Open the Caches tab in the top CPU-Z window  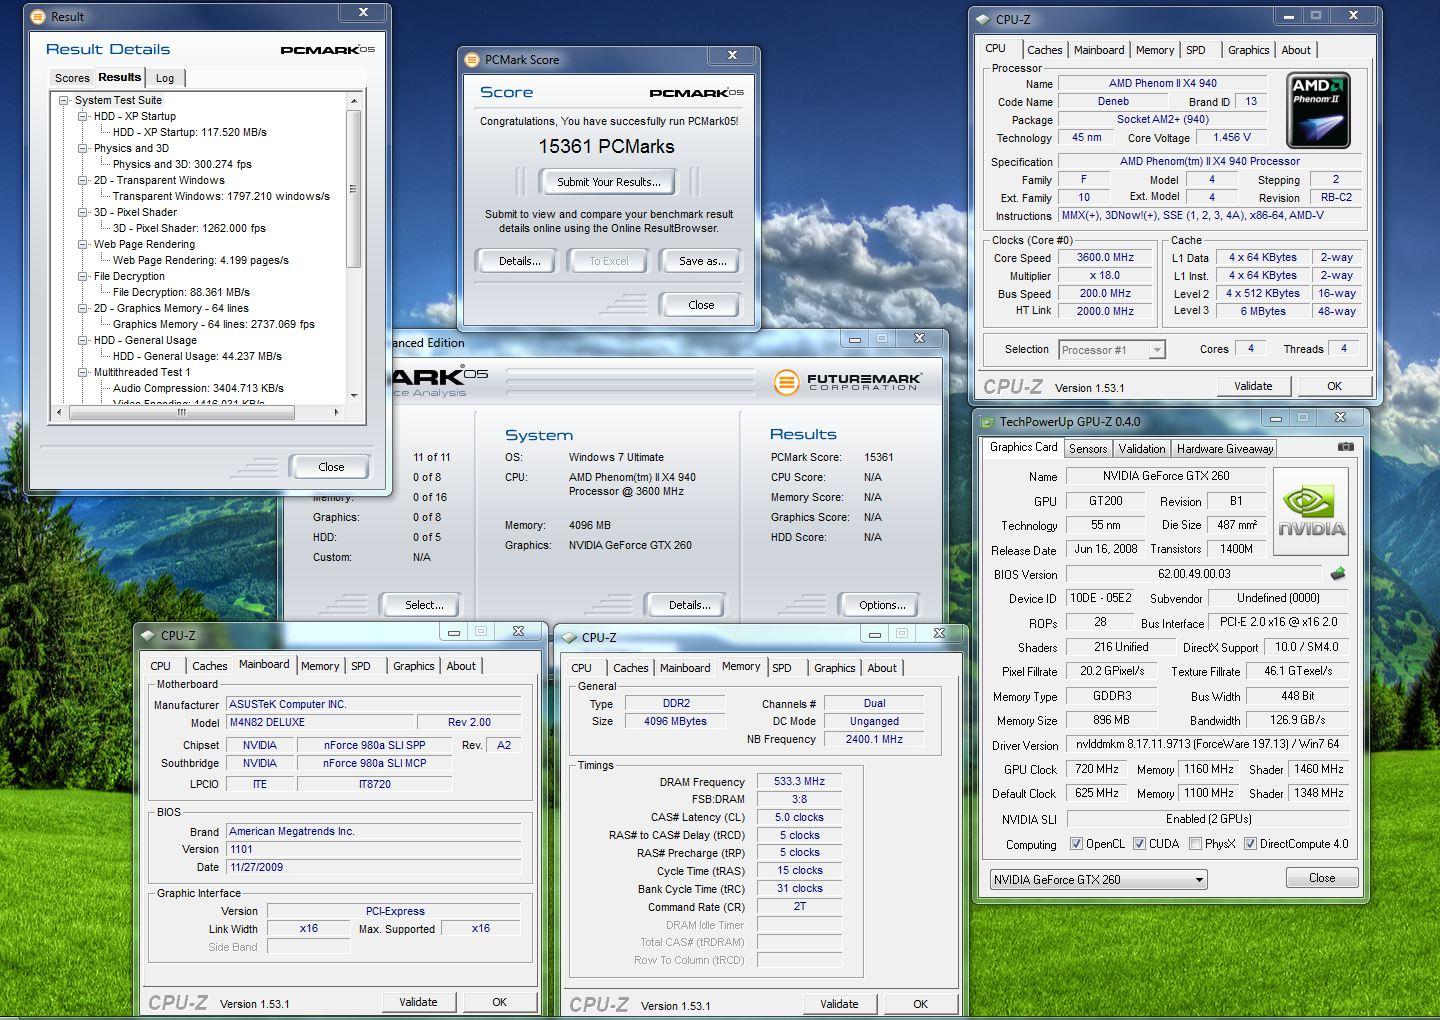click(1044, 50)
